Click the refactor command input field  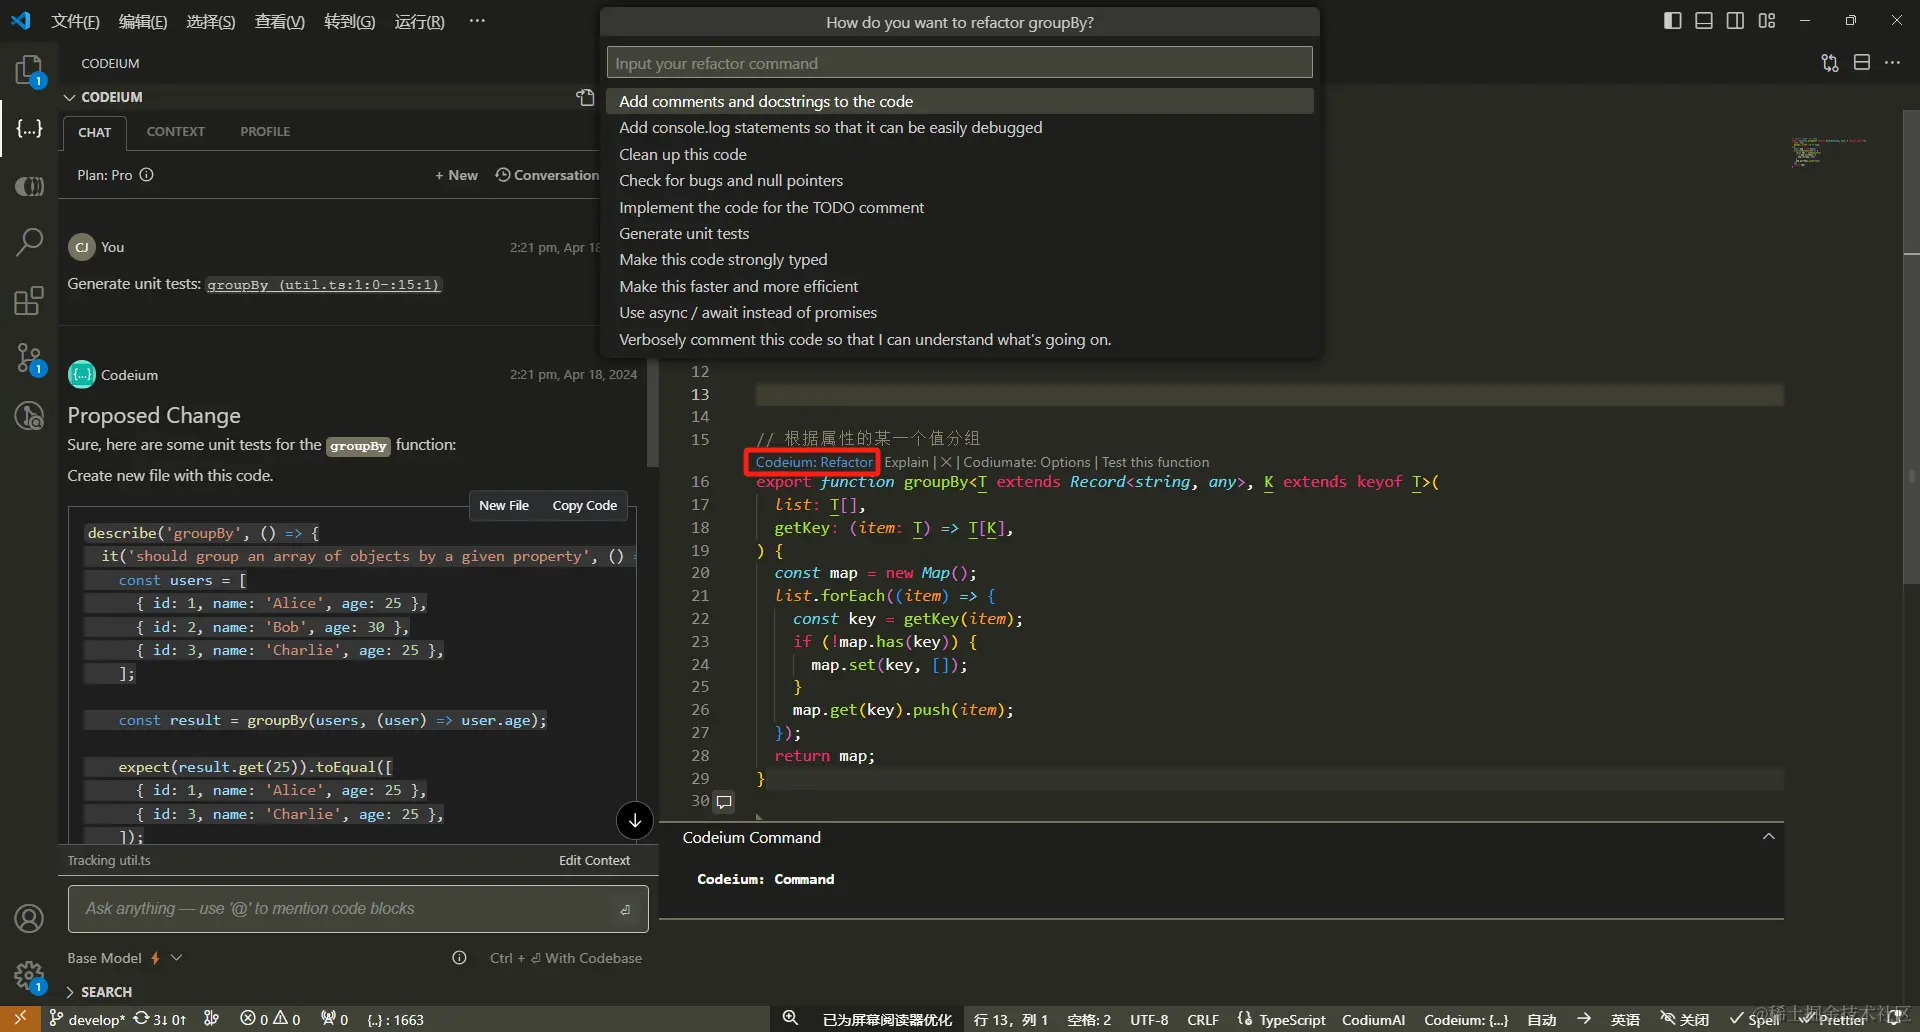coord(960,63)
